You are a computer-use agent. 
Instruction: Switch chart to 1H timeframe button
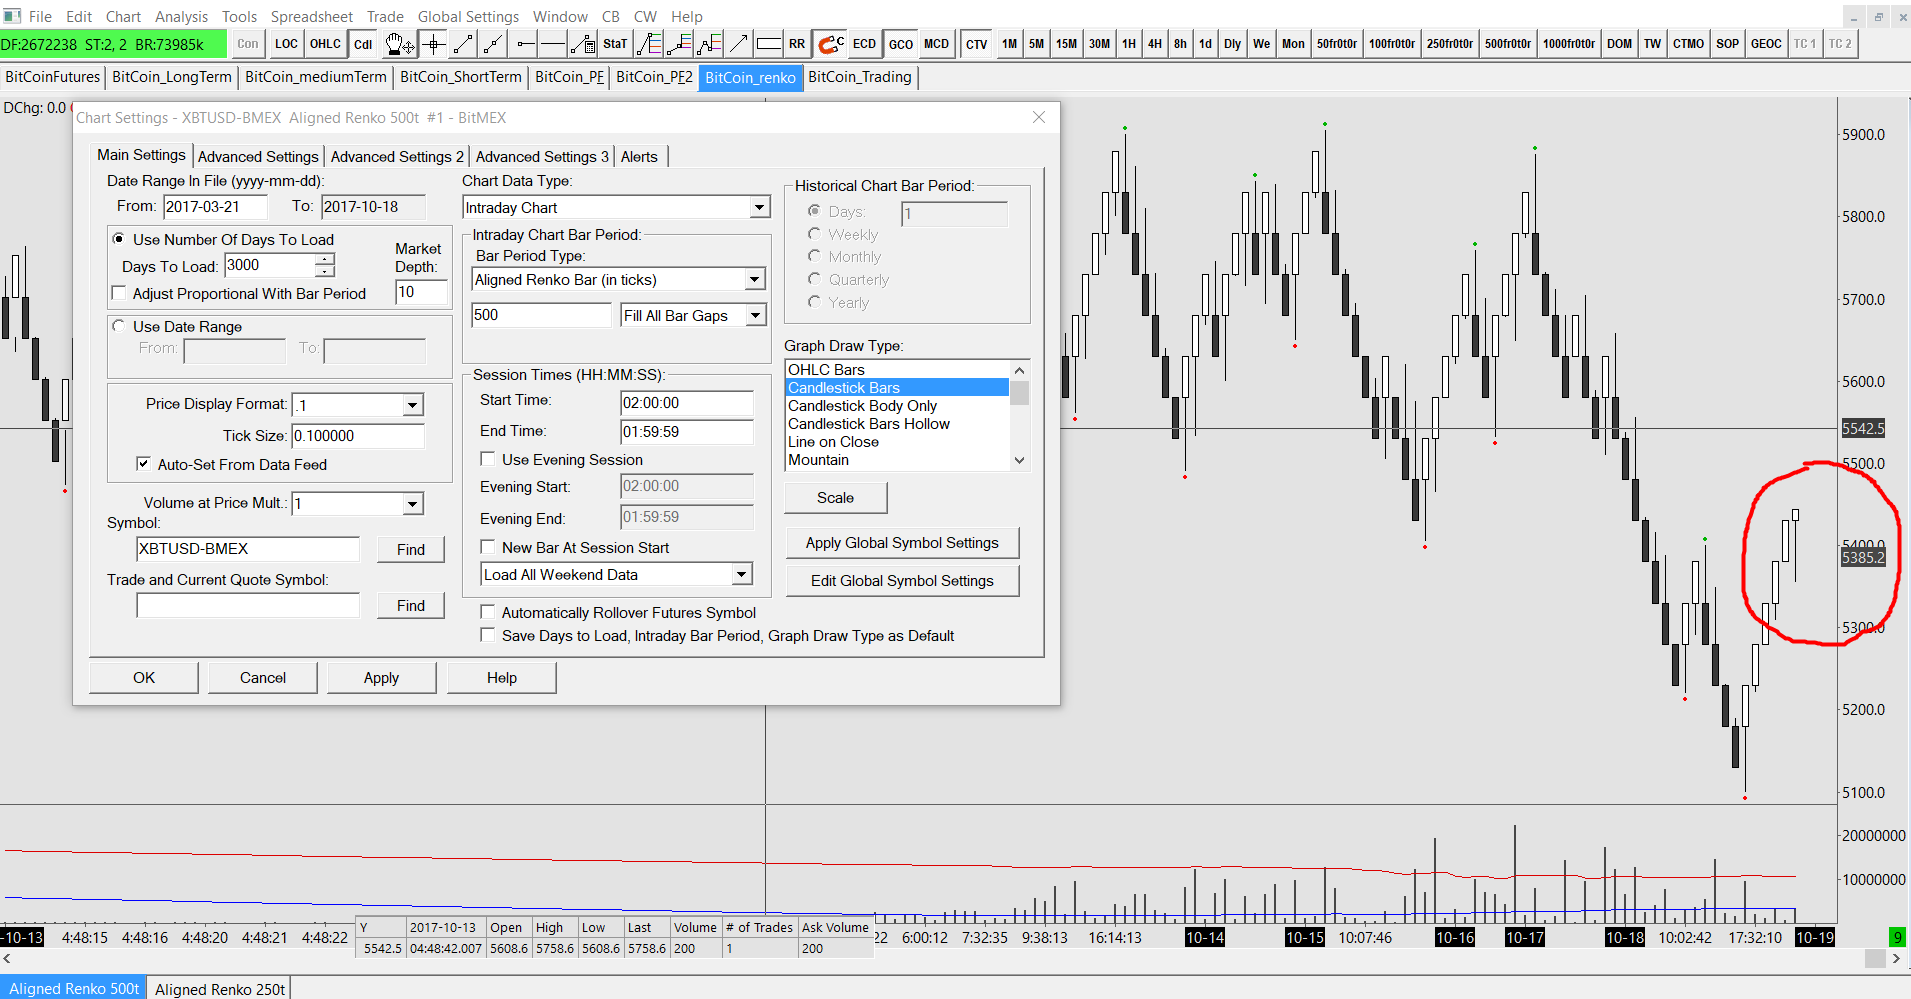[1128, 44]
